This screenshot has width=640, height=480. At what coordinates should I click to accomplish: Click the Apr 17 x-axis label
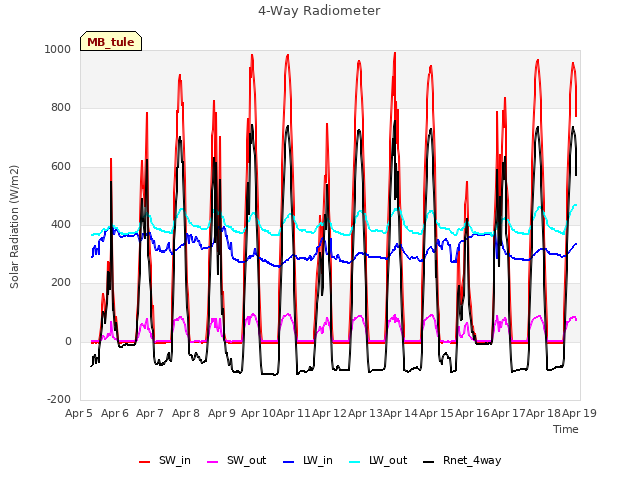(508, 413)
